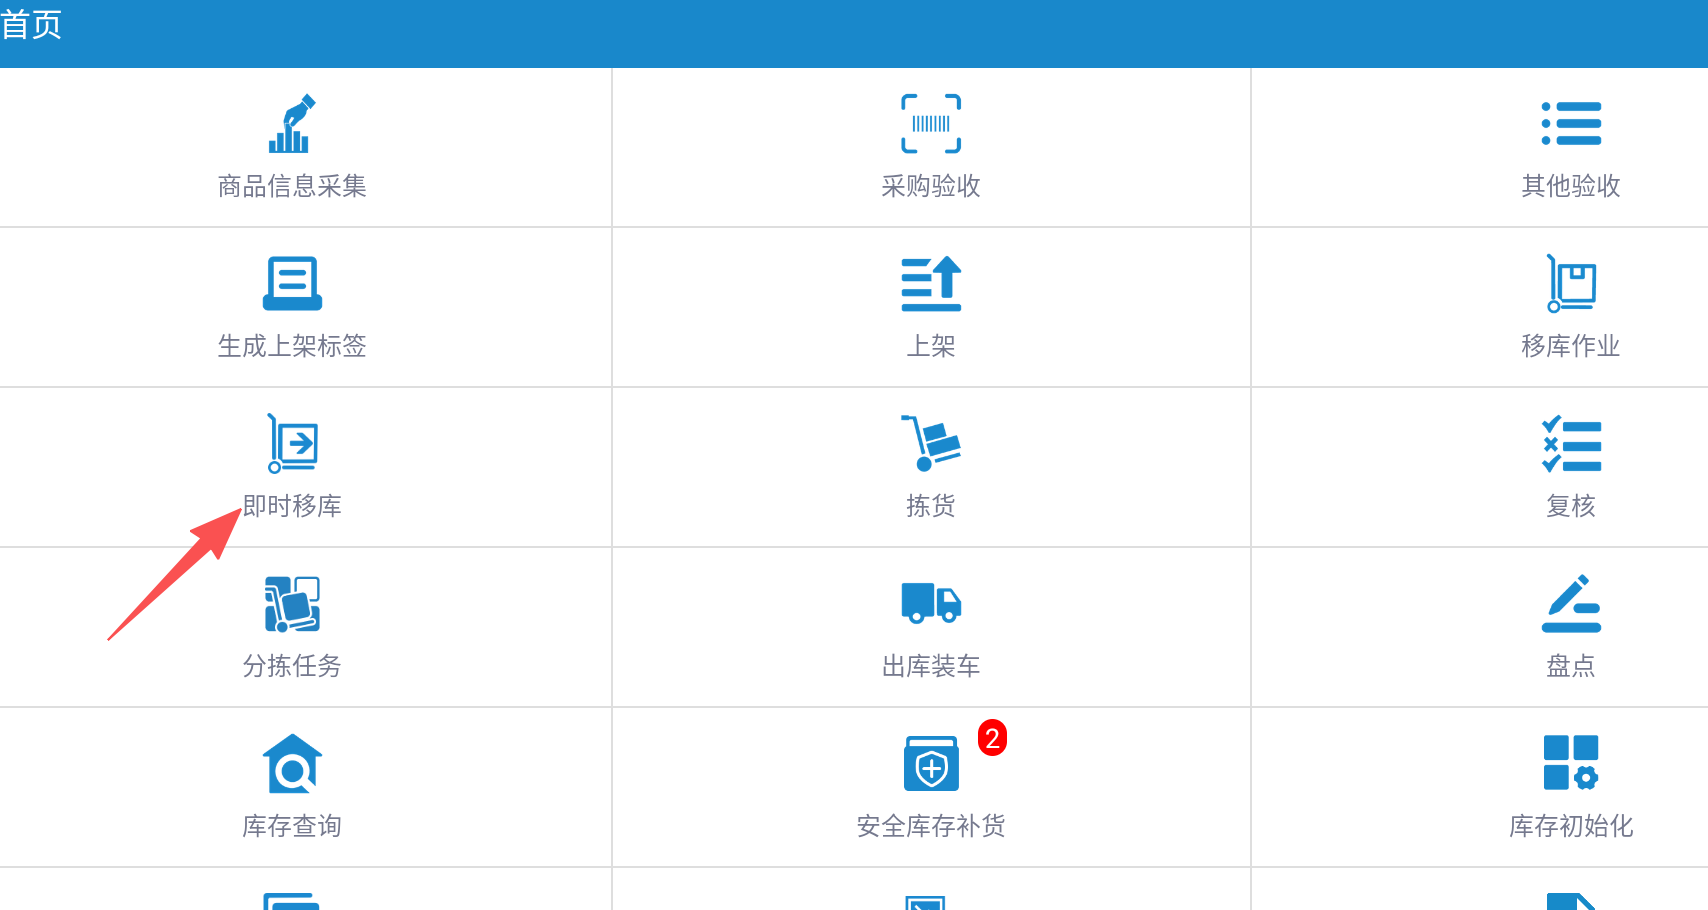The image size is (1708, 910).
Task: Open the 移库作业 cart icon
Action: [1571, 284]
